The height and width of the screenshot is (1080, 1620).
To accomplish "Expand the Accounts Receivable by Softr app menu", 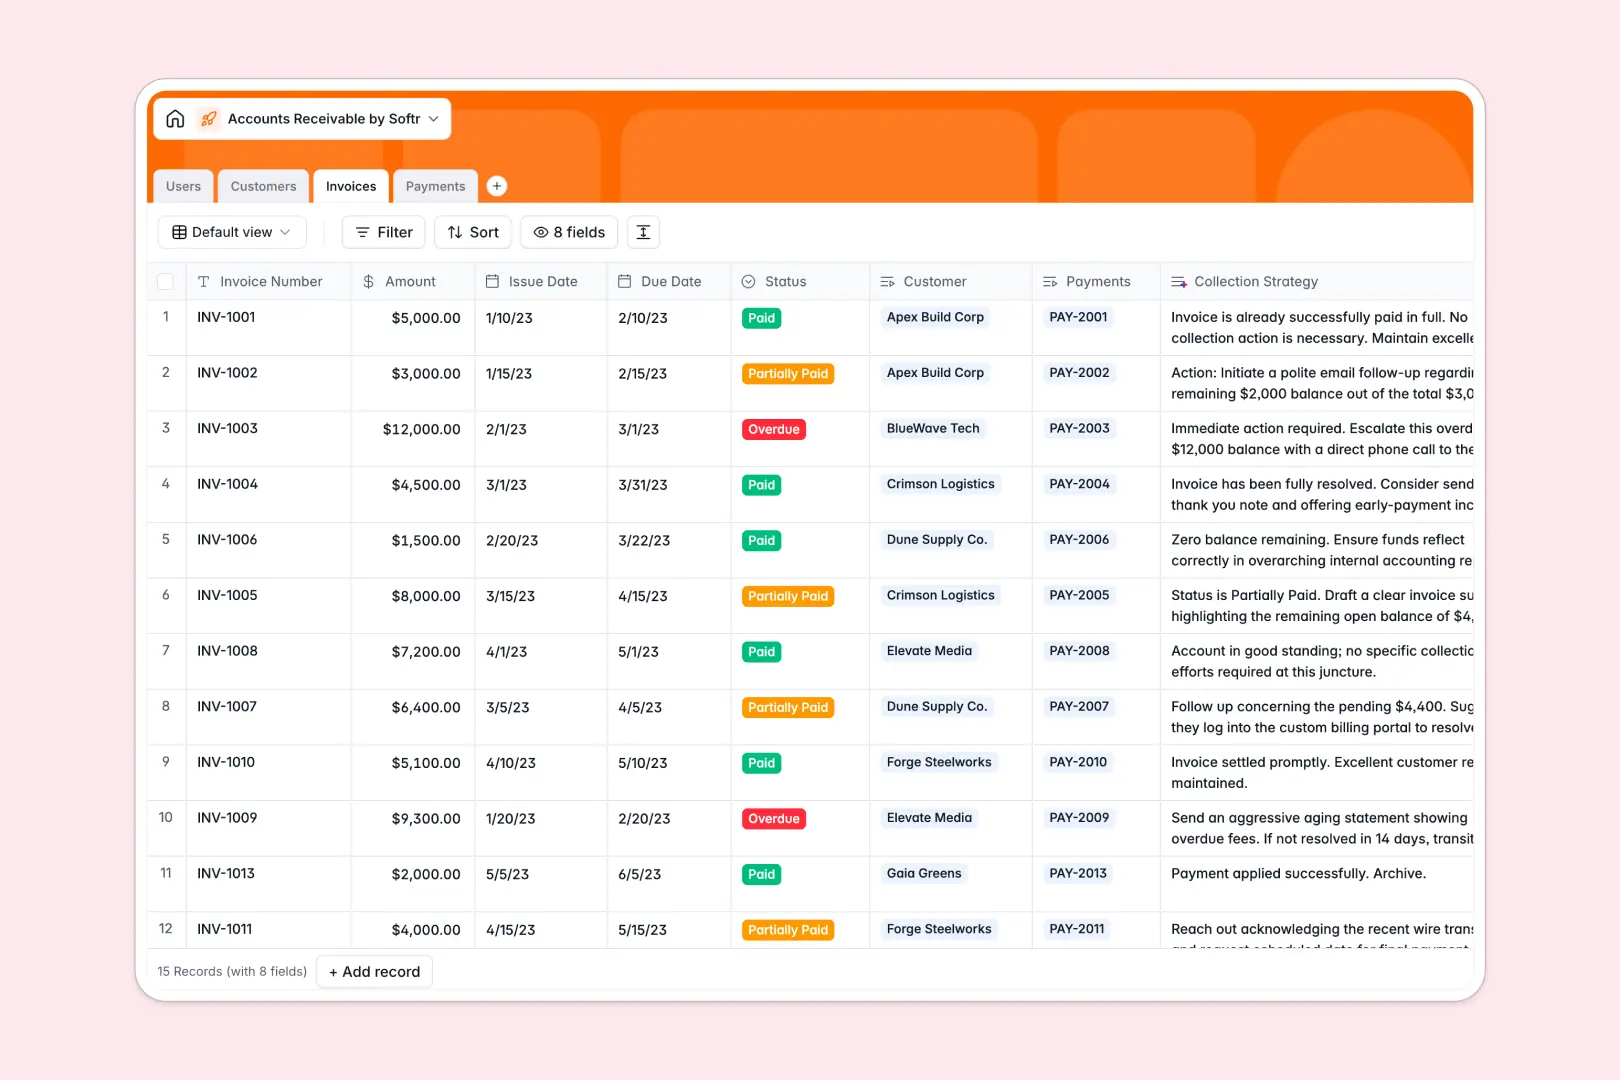I will click(433, 118).
